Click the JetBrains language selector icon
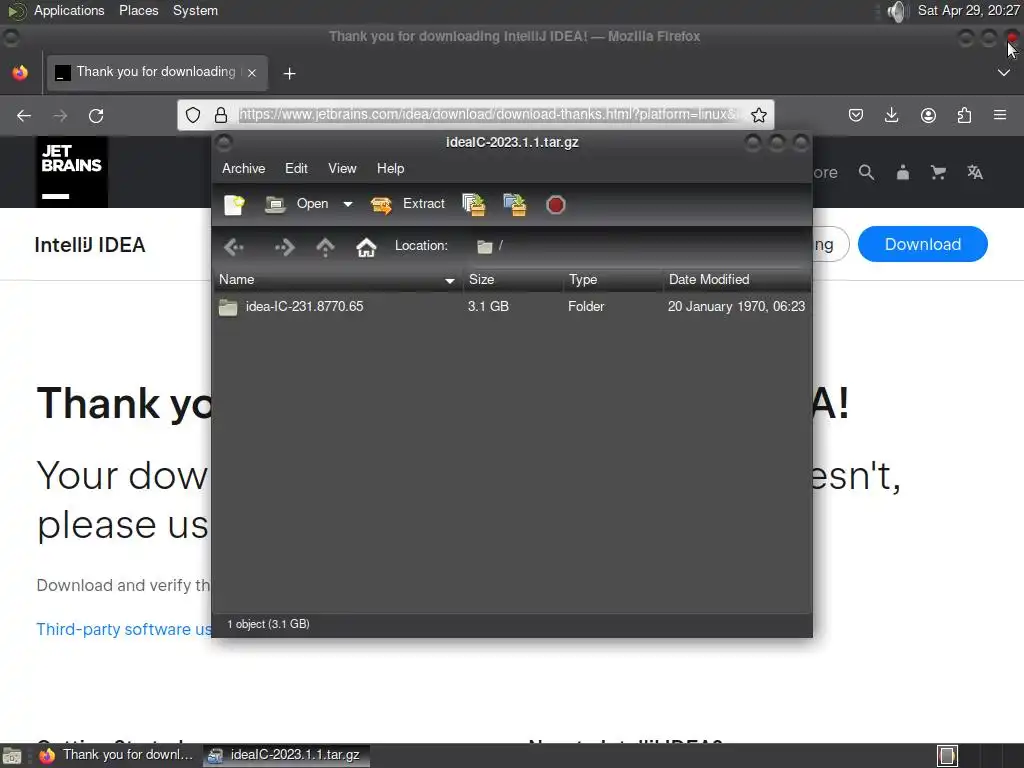The height and width of the screenshot is (768, 1024). tap(975, 172)
